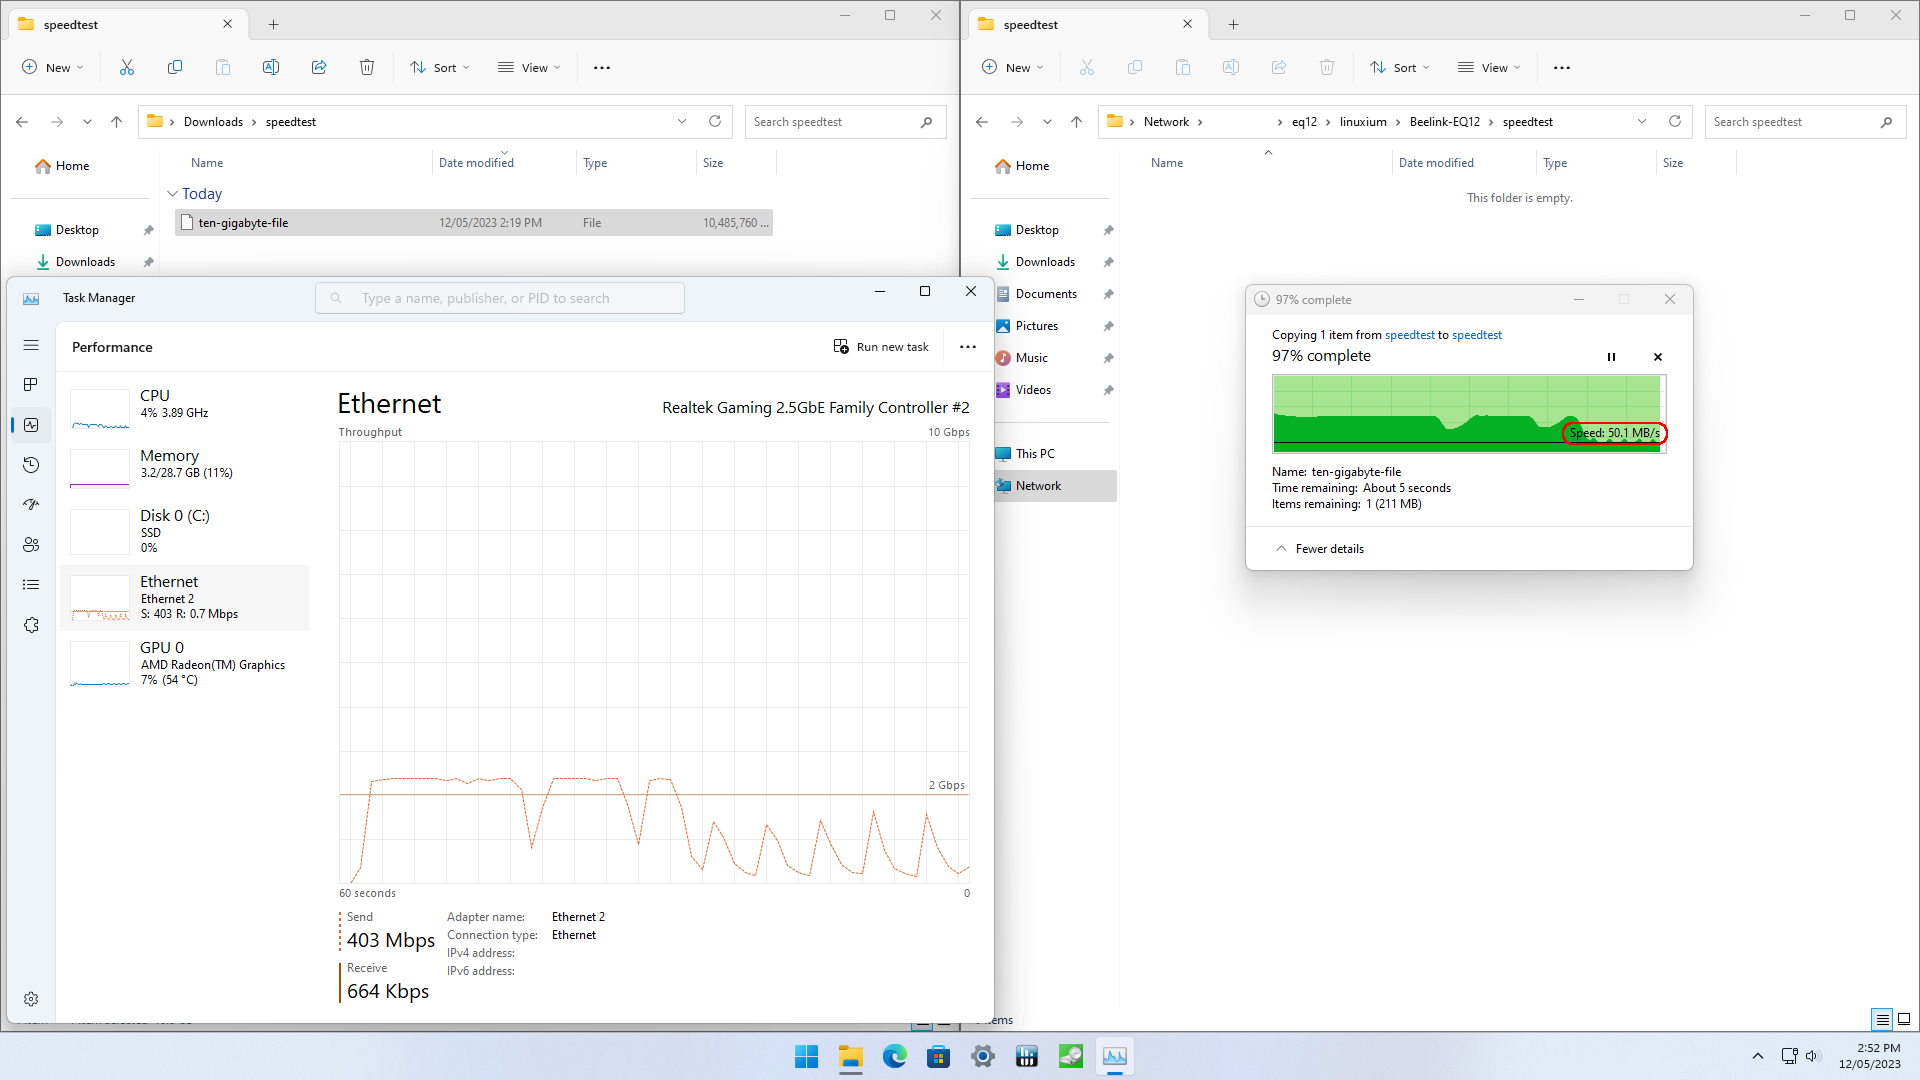Open Task Manager Users icon
Viewport: 1920px width, 1080px height.
(31, 545)
